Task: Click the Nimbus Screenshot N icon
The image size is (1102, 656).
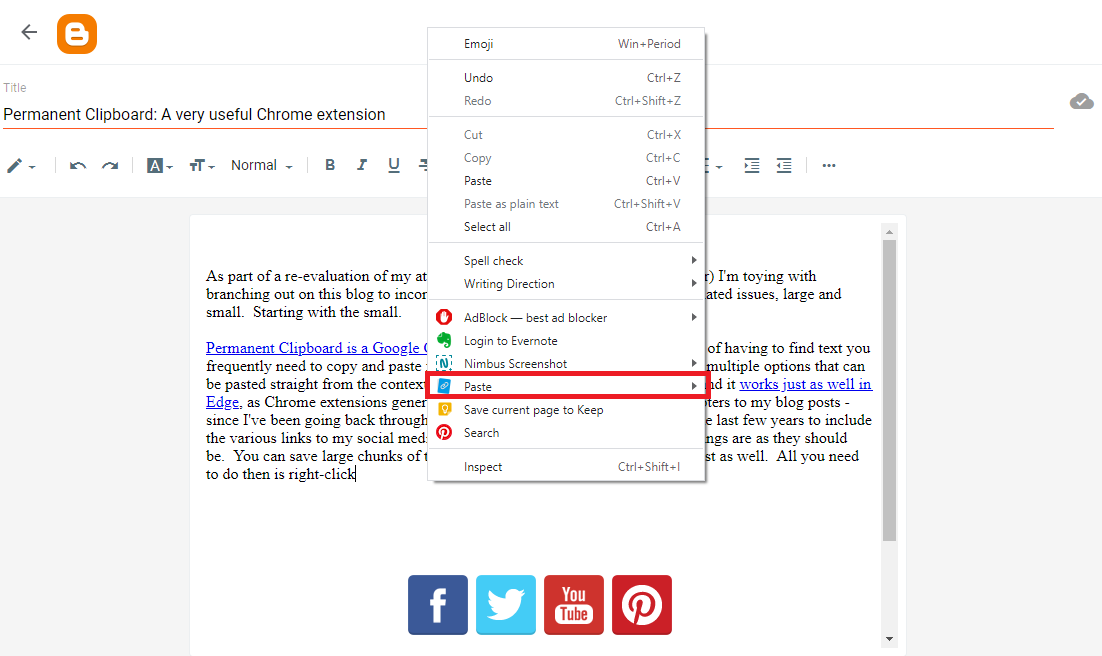Action: pyautogui.click(x=444, y=364)
